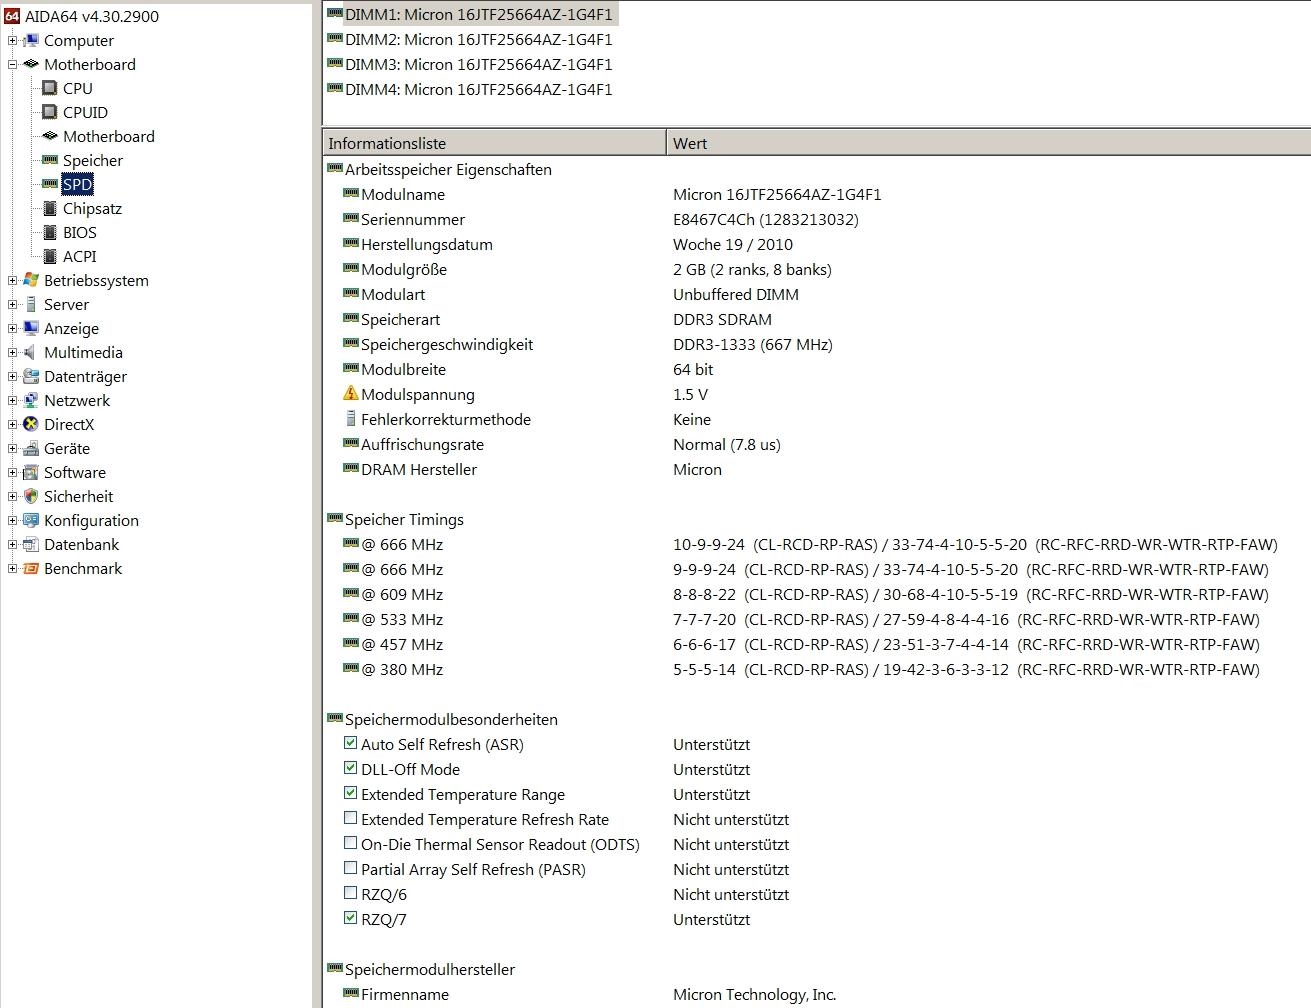Click the Modulspannung warning icon
The height and width of the screenshot is (1008, 1311).
350,393
